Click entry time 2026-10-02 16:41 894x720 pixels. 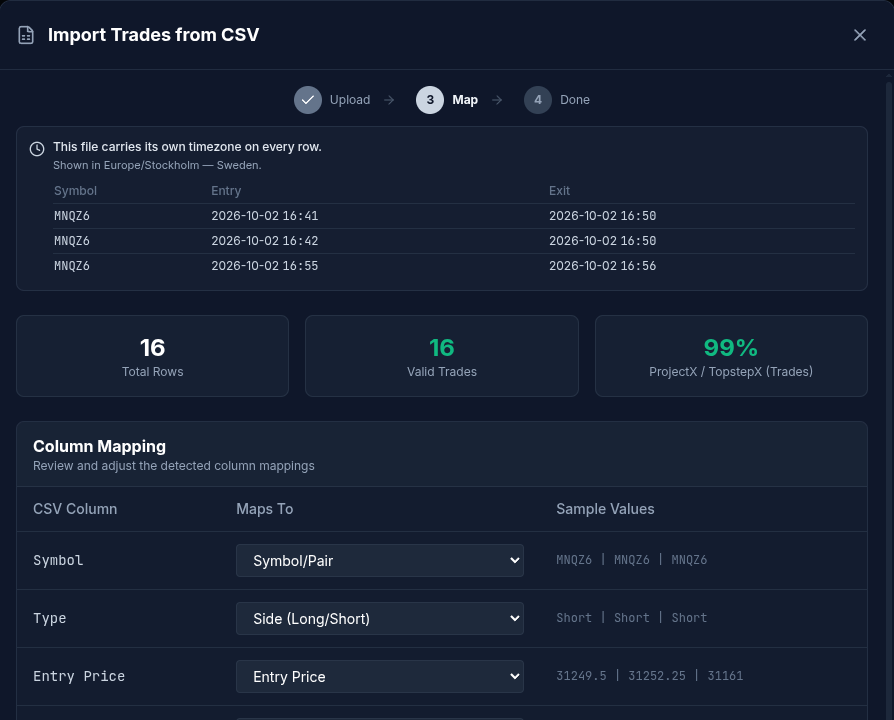[265, 216]
